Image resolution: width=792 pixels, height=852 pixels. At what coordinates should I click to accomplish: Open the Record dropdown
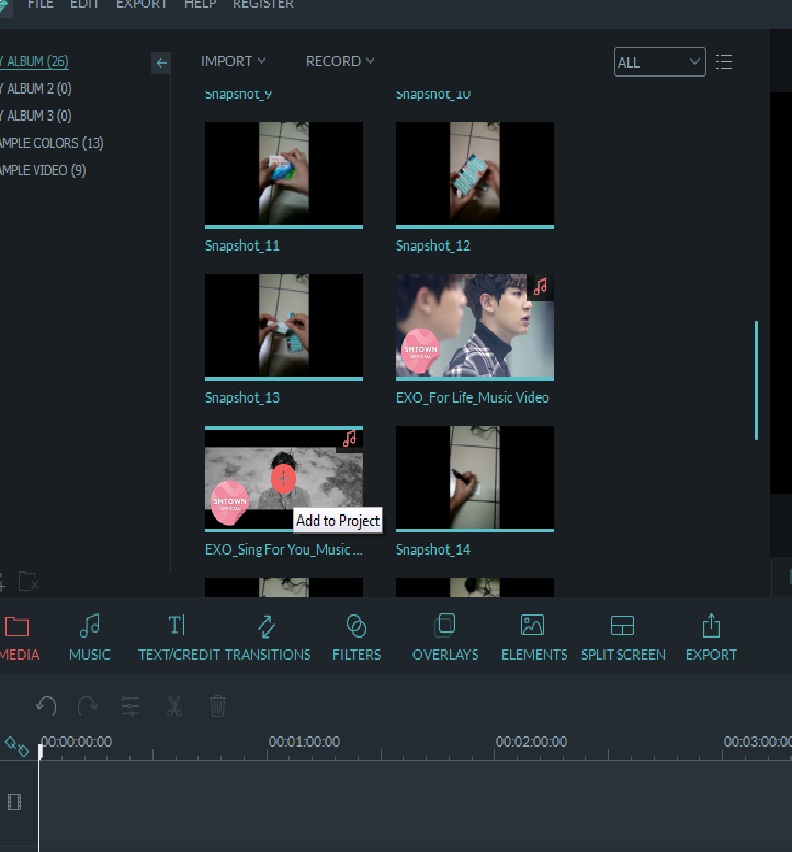(340, 61)
